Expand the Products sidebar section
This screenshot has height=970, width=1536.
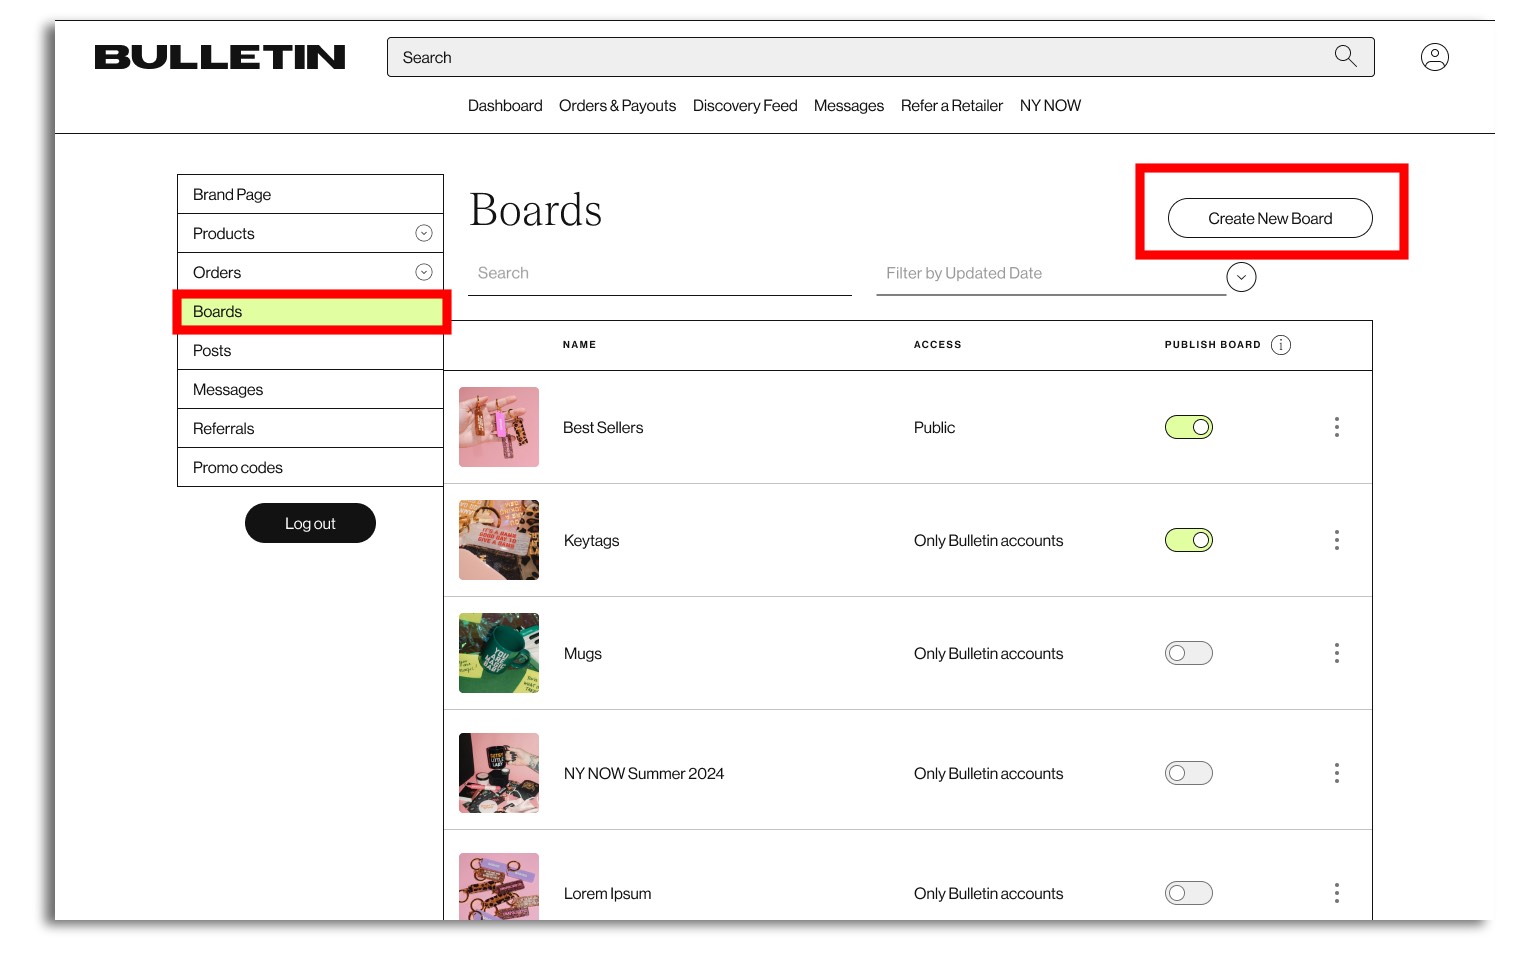[x=423, y=233]
